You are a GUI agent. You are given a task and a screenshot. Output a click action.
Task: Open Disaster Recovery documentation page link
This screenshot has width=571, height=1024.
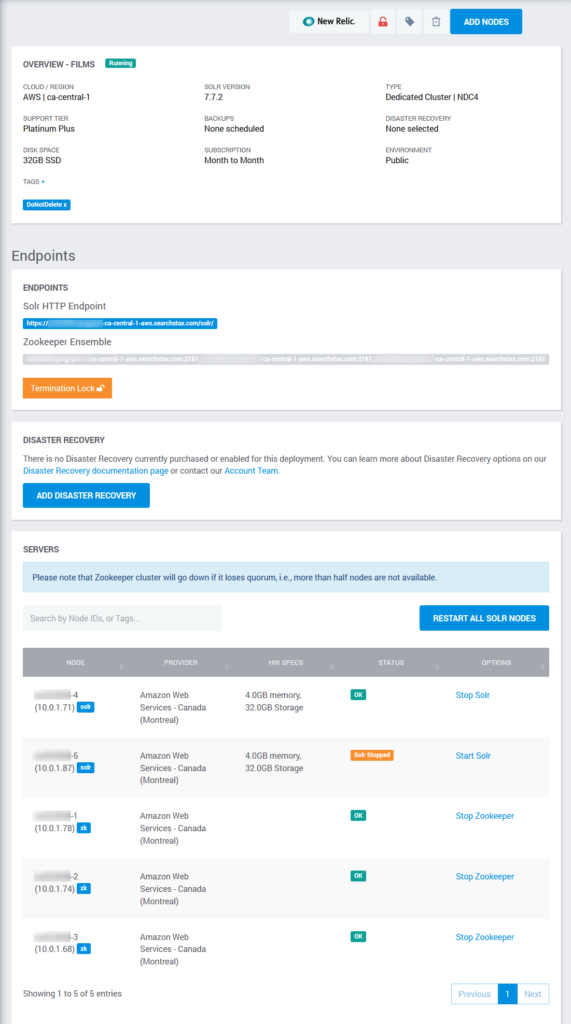96,470
